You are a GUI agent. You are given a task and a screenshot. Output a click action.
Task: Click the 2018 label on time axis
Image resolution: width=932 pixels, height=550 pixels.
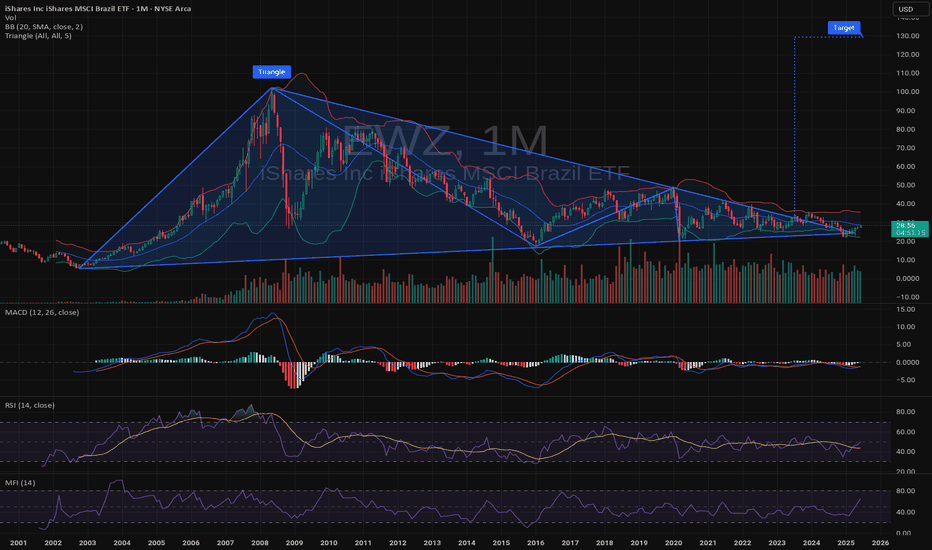click(604, 543)
